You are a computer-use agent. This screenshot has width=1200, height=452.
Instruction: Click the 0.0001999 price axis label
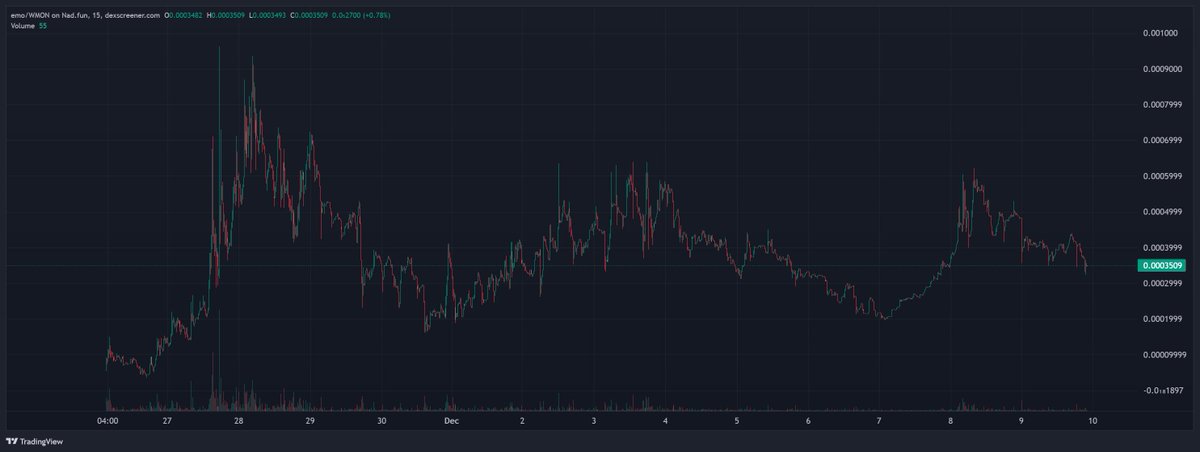pos(1163,318)
